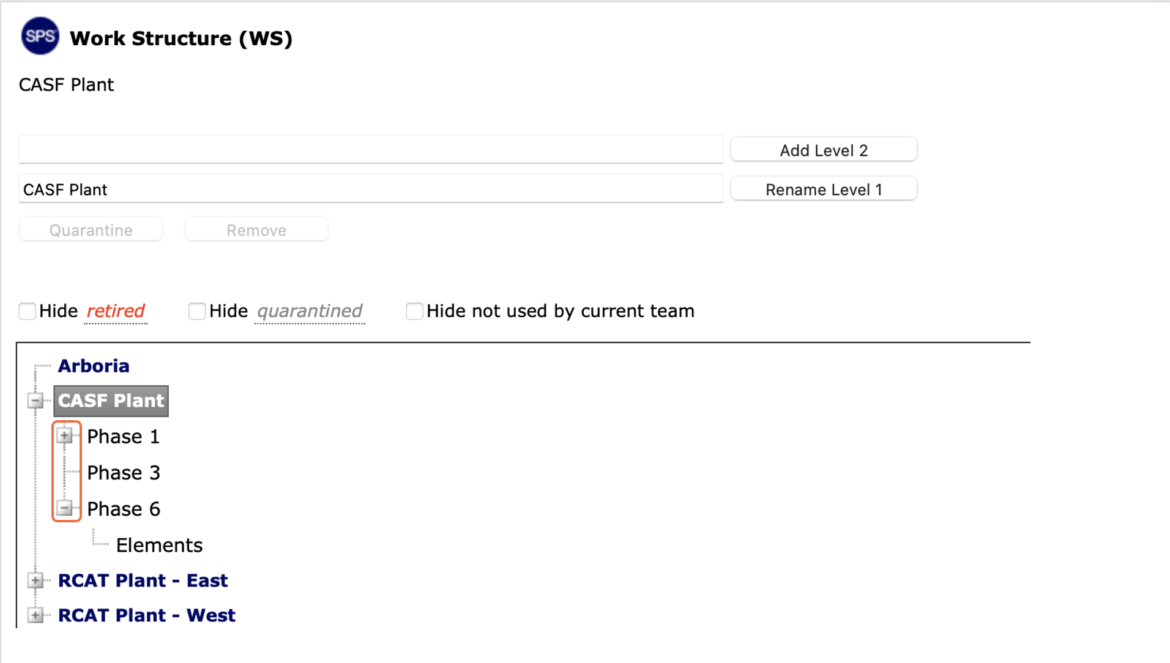The image size is (1170, 663).
Task: Check Hide not used by current team
Action: tap(414, 311)
